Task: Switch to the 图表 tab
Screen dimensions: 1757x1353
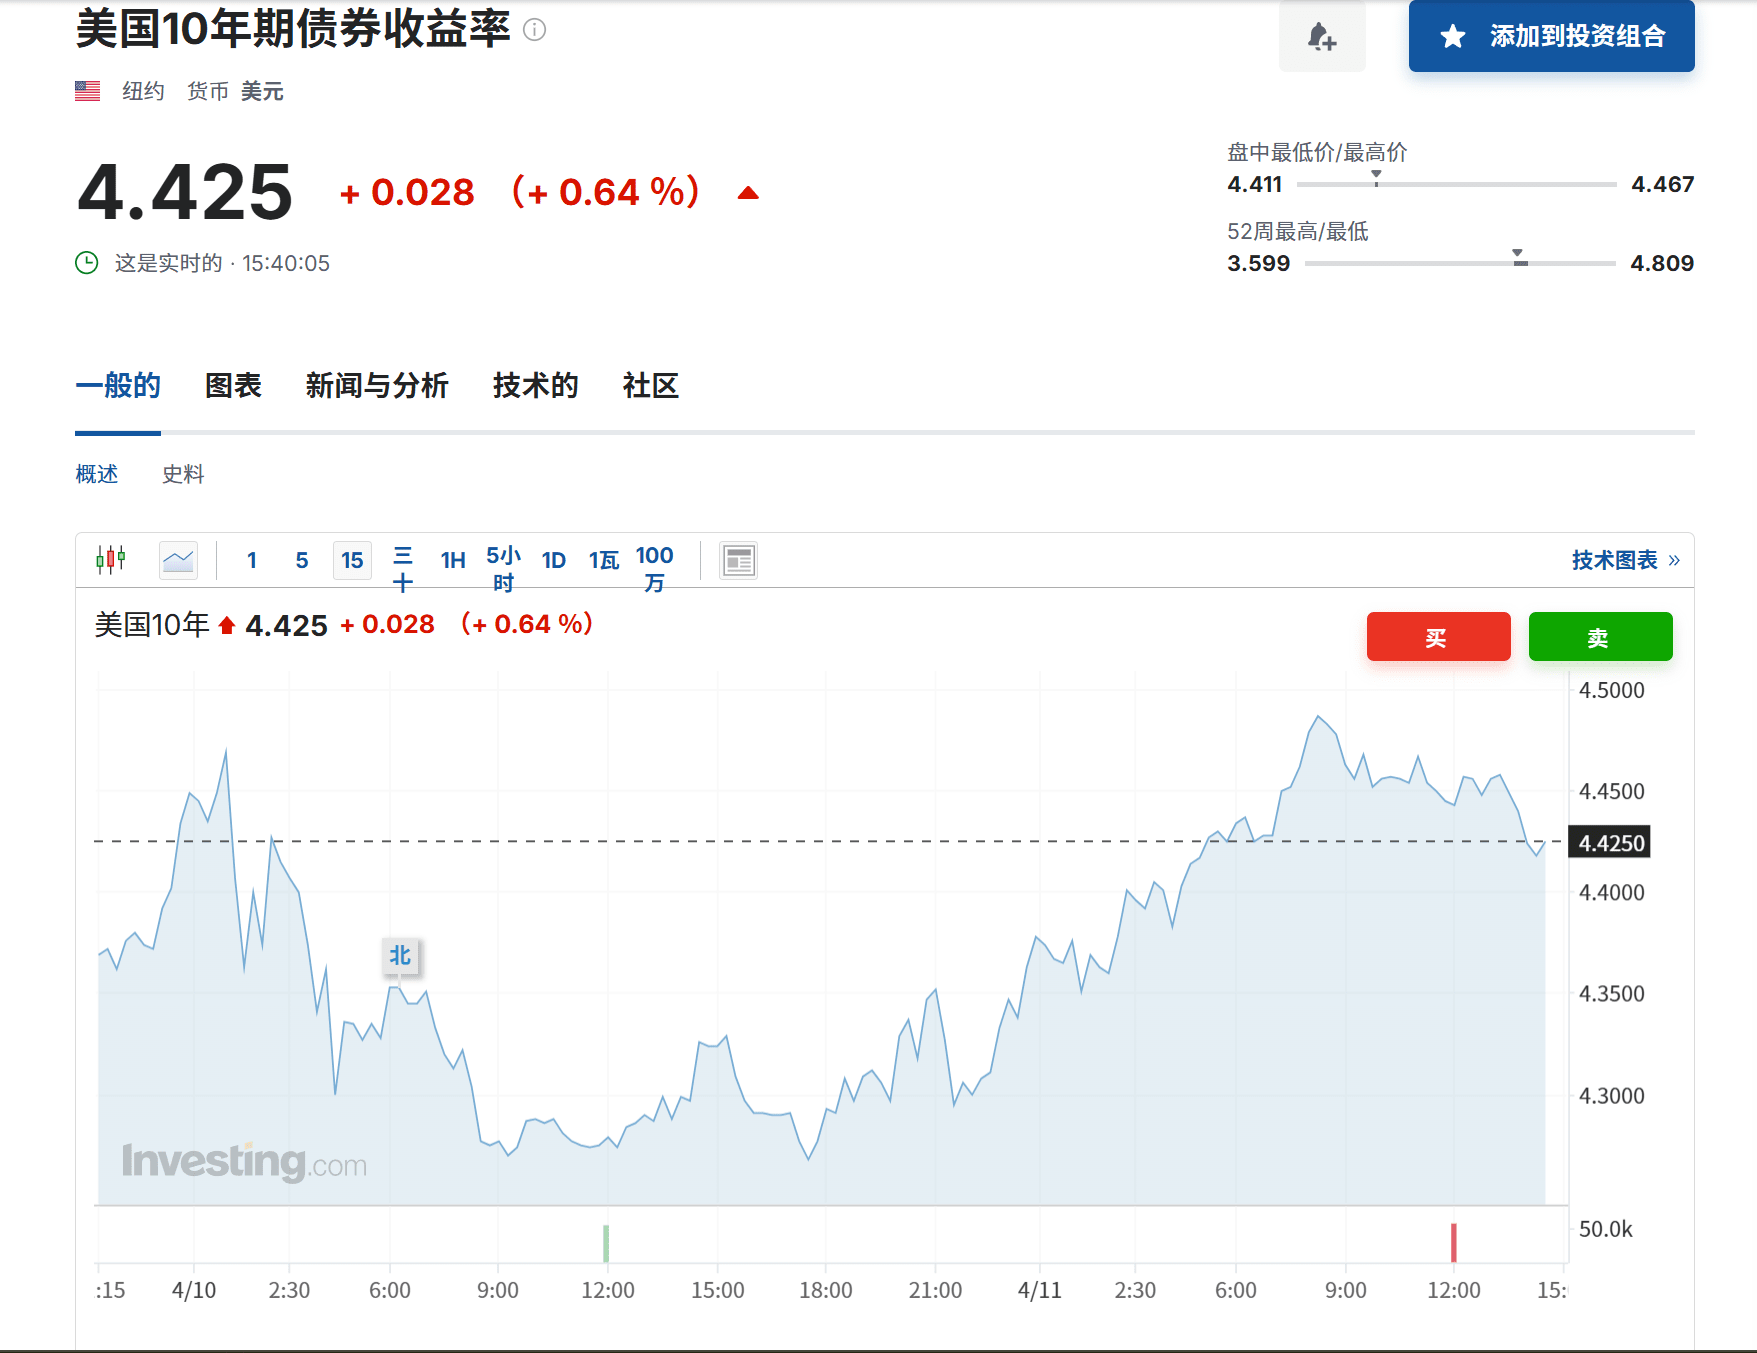Action: coord(233,386)
